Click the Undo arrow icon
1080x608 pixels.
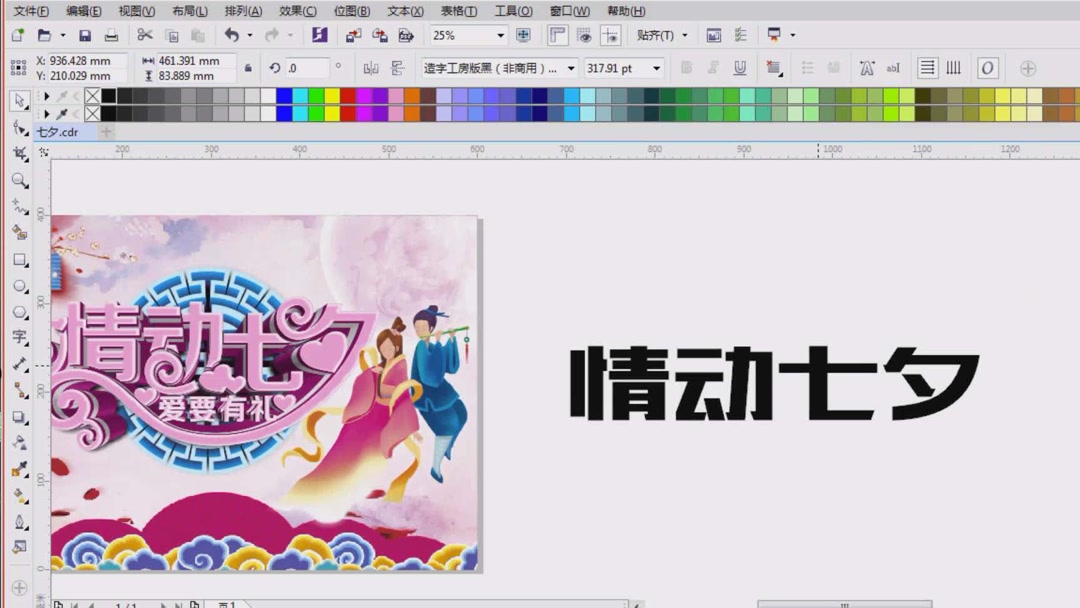[230, 35]
